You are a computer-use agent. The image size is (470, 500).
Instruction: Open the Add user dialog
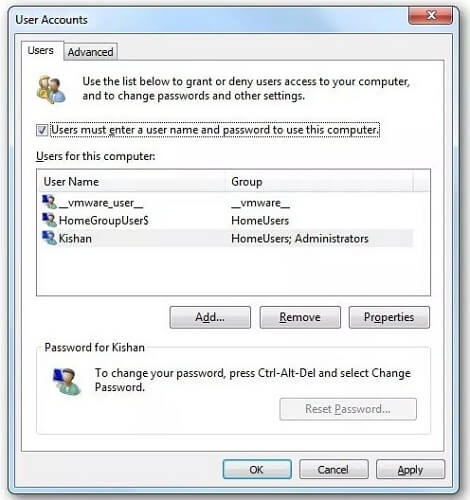210,317
